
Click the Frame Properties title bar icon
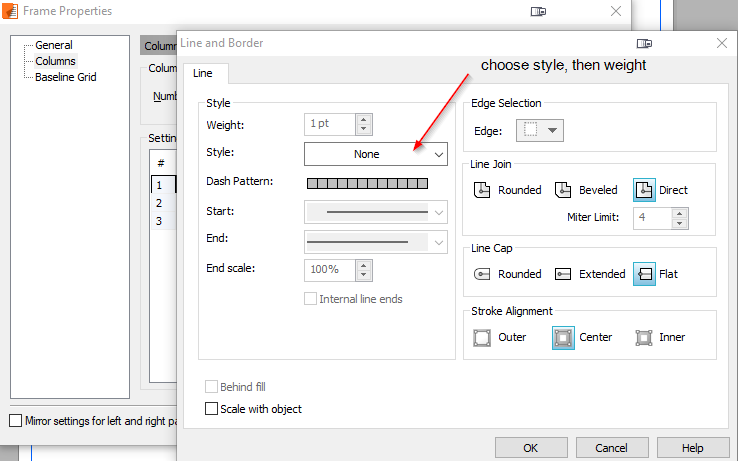[x=538, y=11]
